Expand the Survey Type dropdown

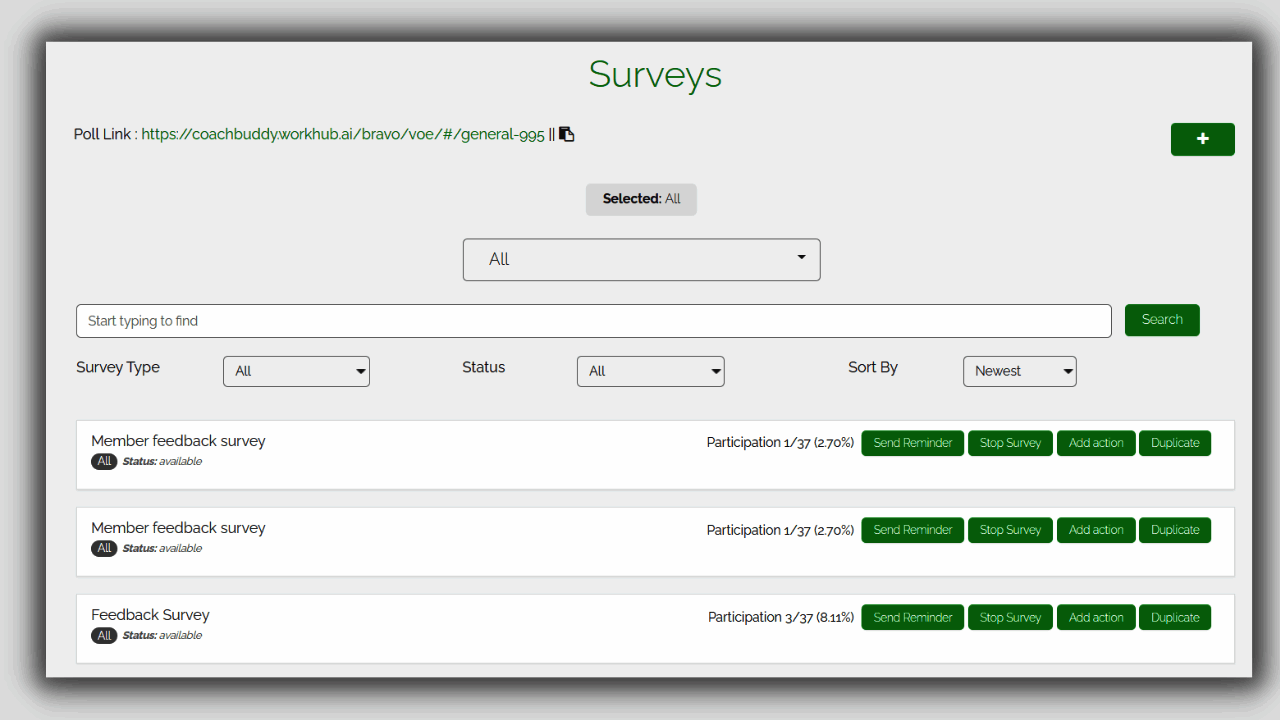coord(296,371)
